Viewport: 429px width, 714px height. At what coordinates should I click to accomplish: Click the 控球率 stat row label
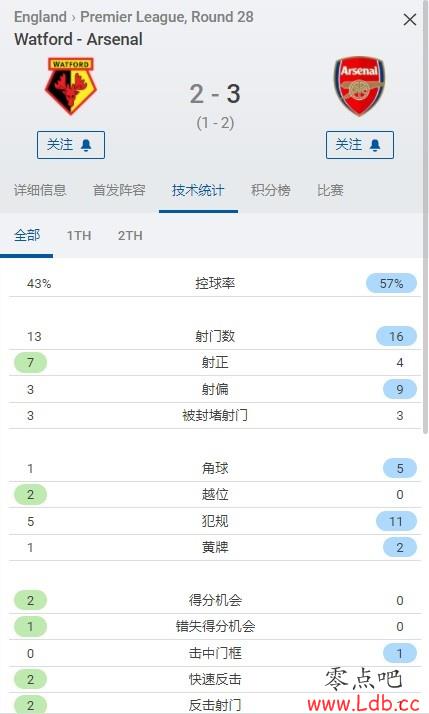point(215,283)
